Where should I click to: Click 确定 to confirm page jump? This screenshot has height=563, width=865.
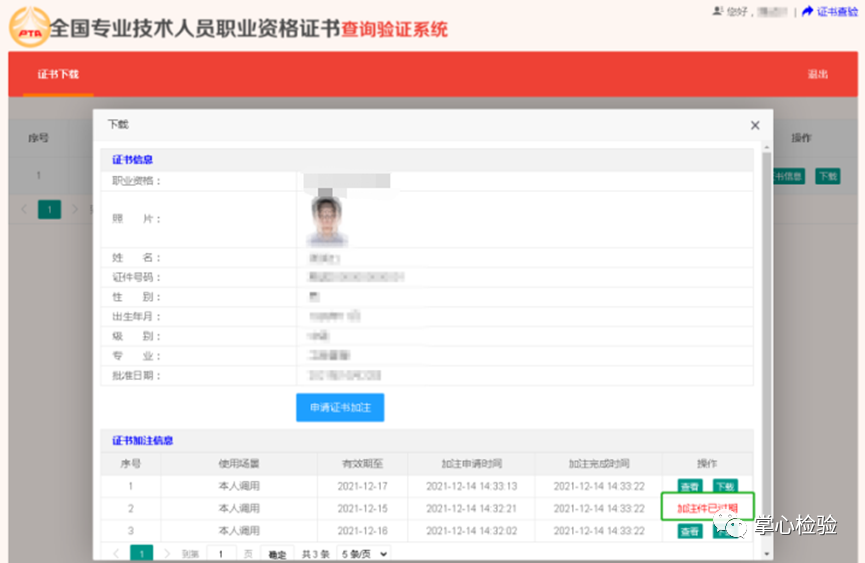(277, 554)
